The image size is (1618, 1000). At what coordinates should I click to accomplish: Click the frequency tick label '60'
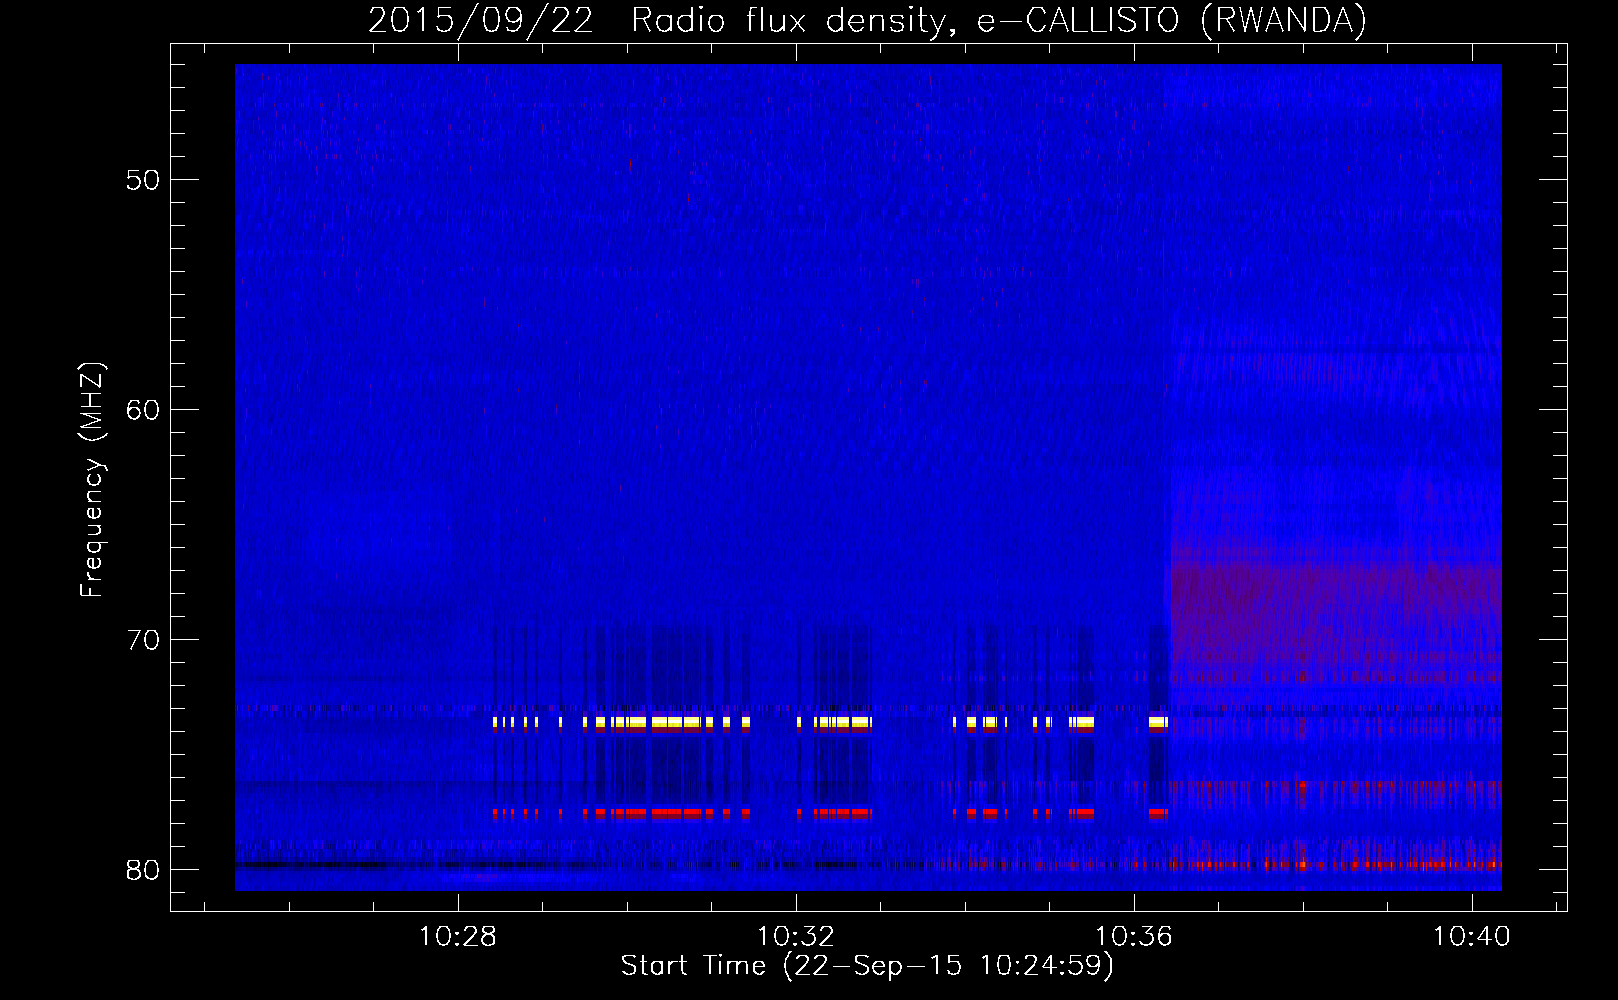point(144,410)
